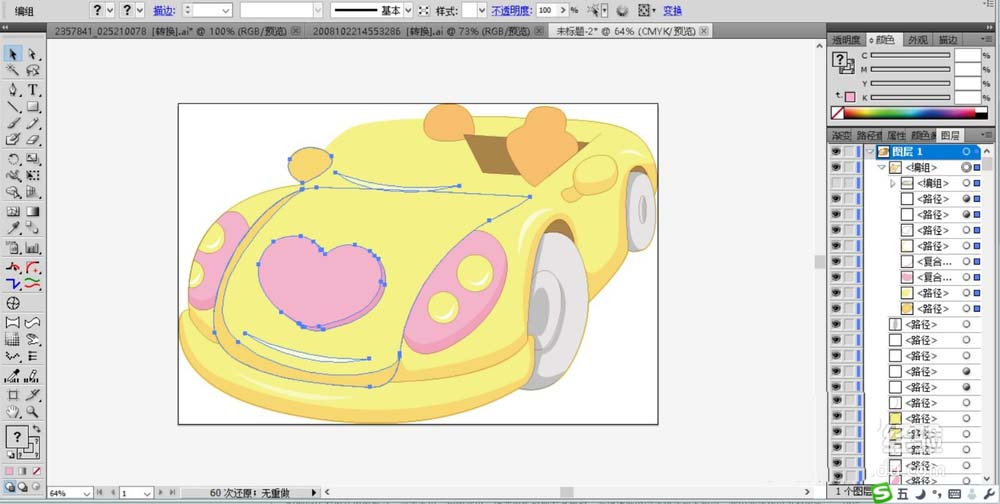Select the Magic Wand tool

tap(14, 71)
